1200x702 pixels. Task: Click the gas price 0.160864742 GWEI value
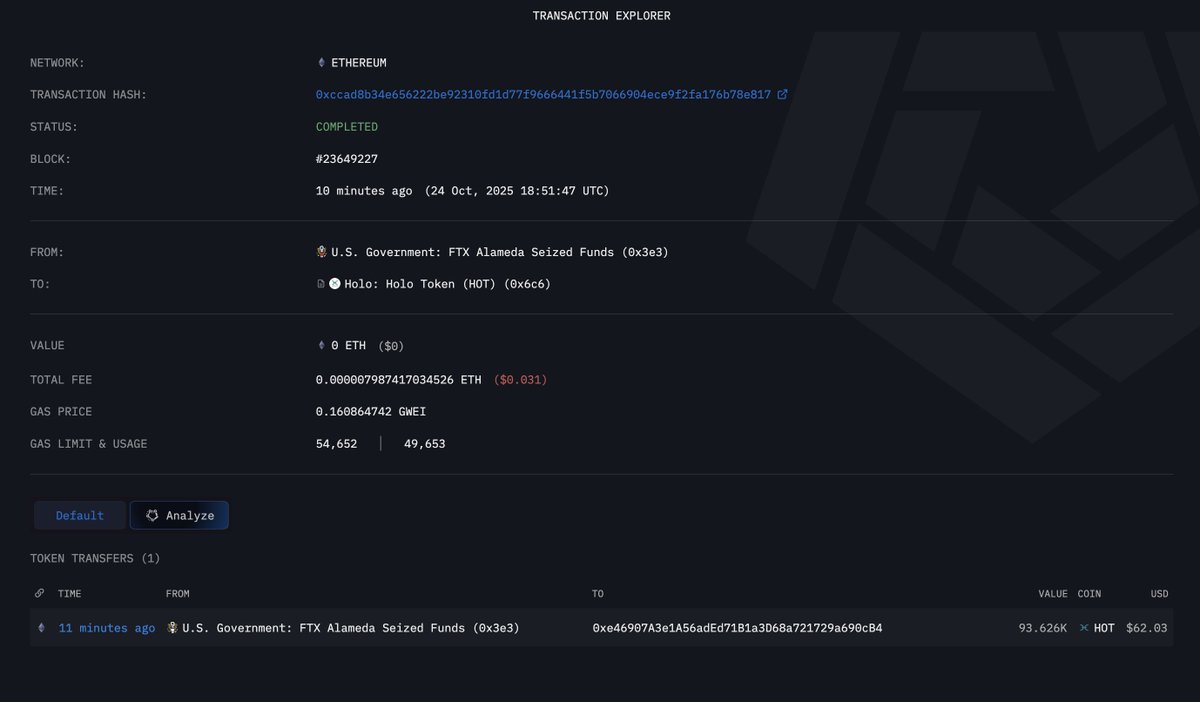coord(371,412)
